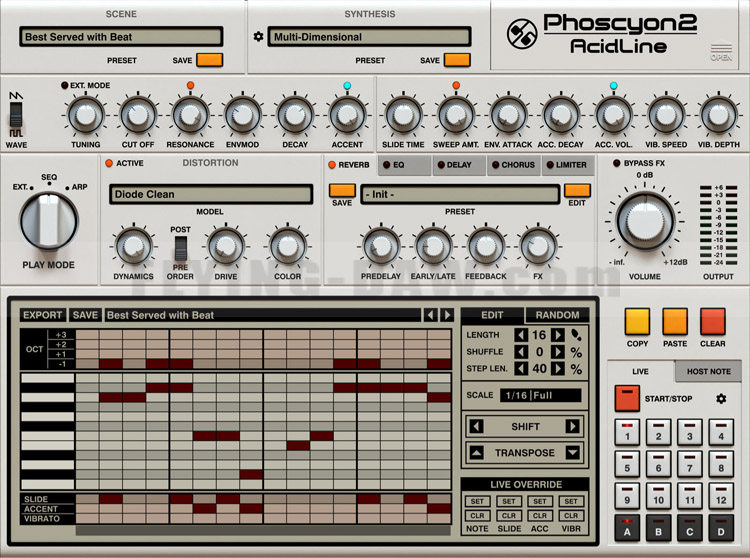Toggle EXT. MODE LED
Screen dimensions: 750x558
(x=65, y=85)
